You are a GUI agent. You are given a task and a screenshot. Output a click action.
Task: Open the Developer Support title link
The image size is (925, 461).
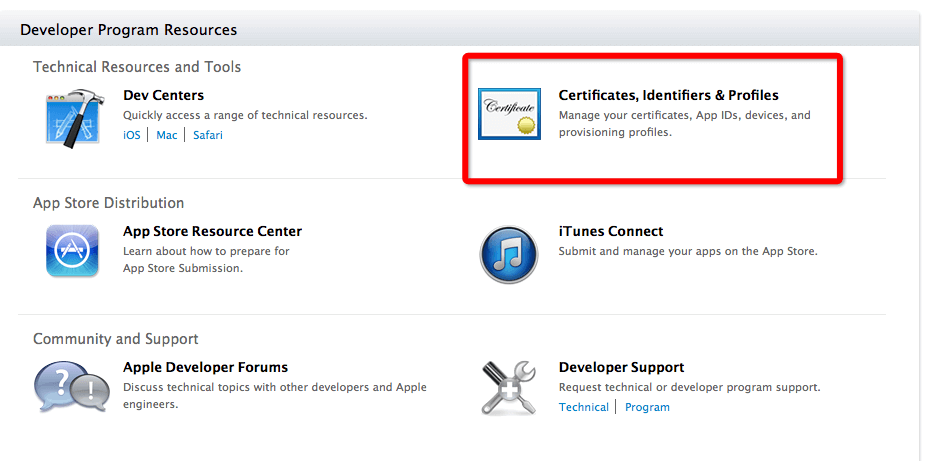coord(621,367)
